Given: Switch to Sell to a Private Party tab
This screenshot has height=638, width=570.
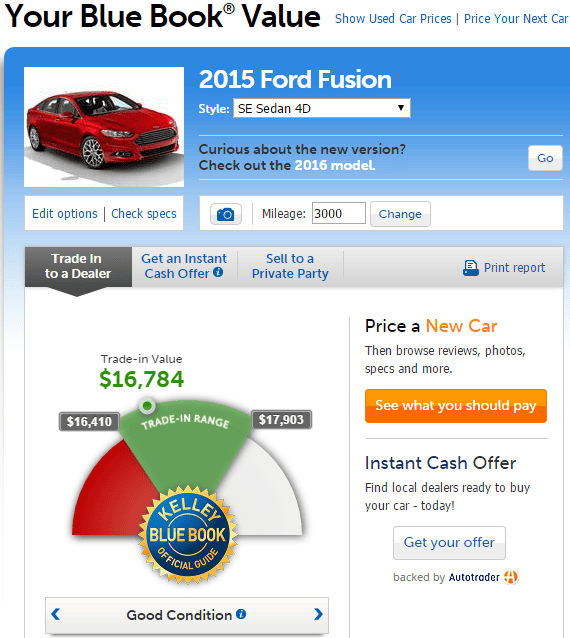Looking at the screenshot, I should pos(290,266).
